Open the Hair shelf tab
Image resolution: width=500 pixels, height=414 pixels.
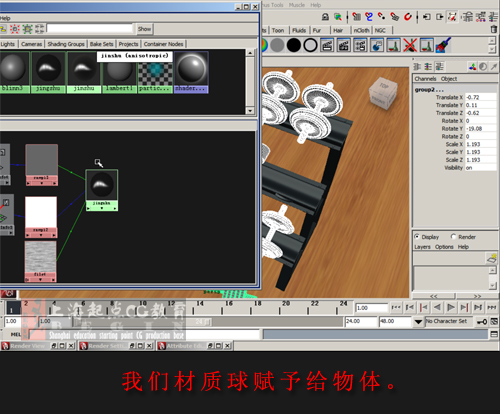pyautogui.click(x=338, y=30)
